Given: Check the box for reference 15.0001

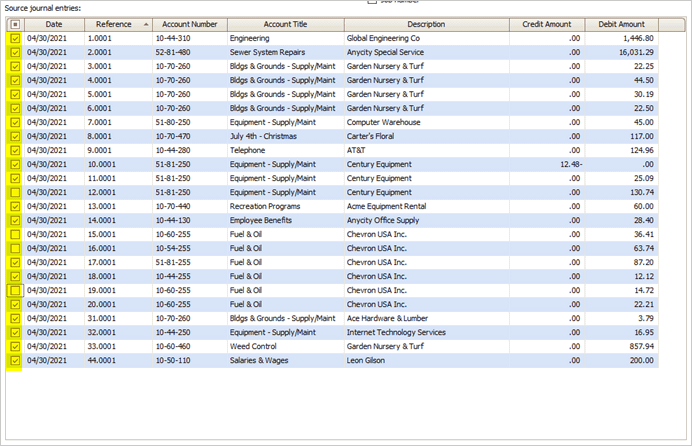Looking at the screenshot, I should [15, 234].
